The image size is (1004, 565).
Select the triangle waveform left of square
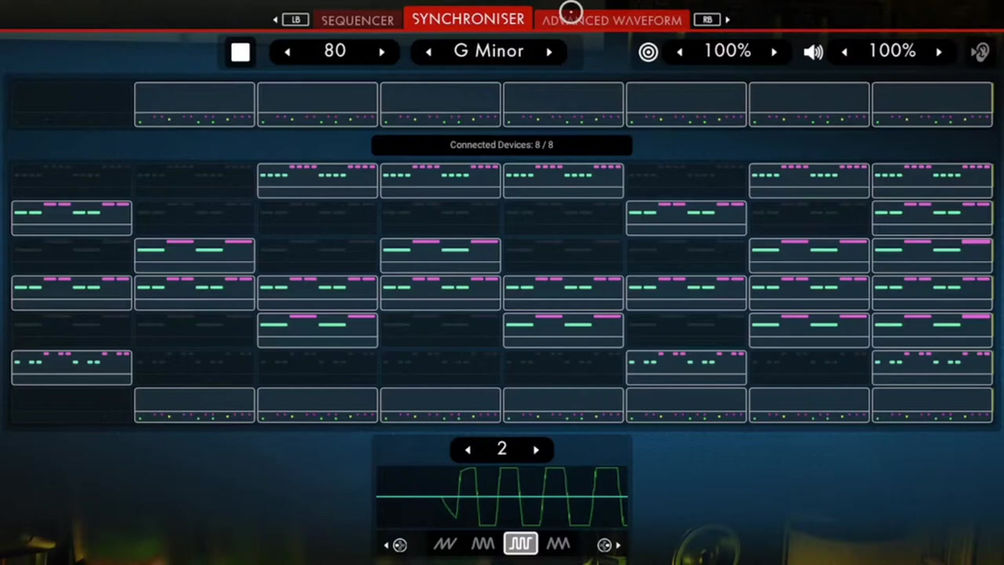(483, 544)
